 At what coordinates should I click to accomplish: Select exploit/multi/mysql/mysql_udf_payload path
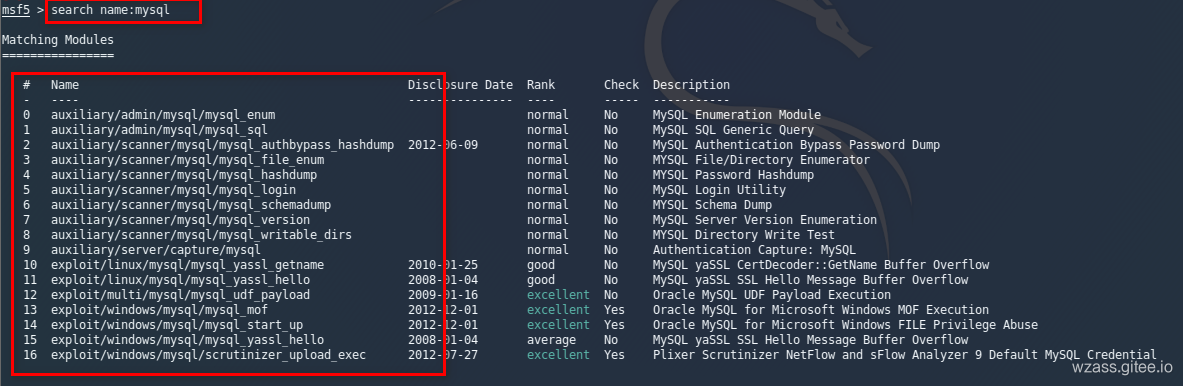point(180,295)
